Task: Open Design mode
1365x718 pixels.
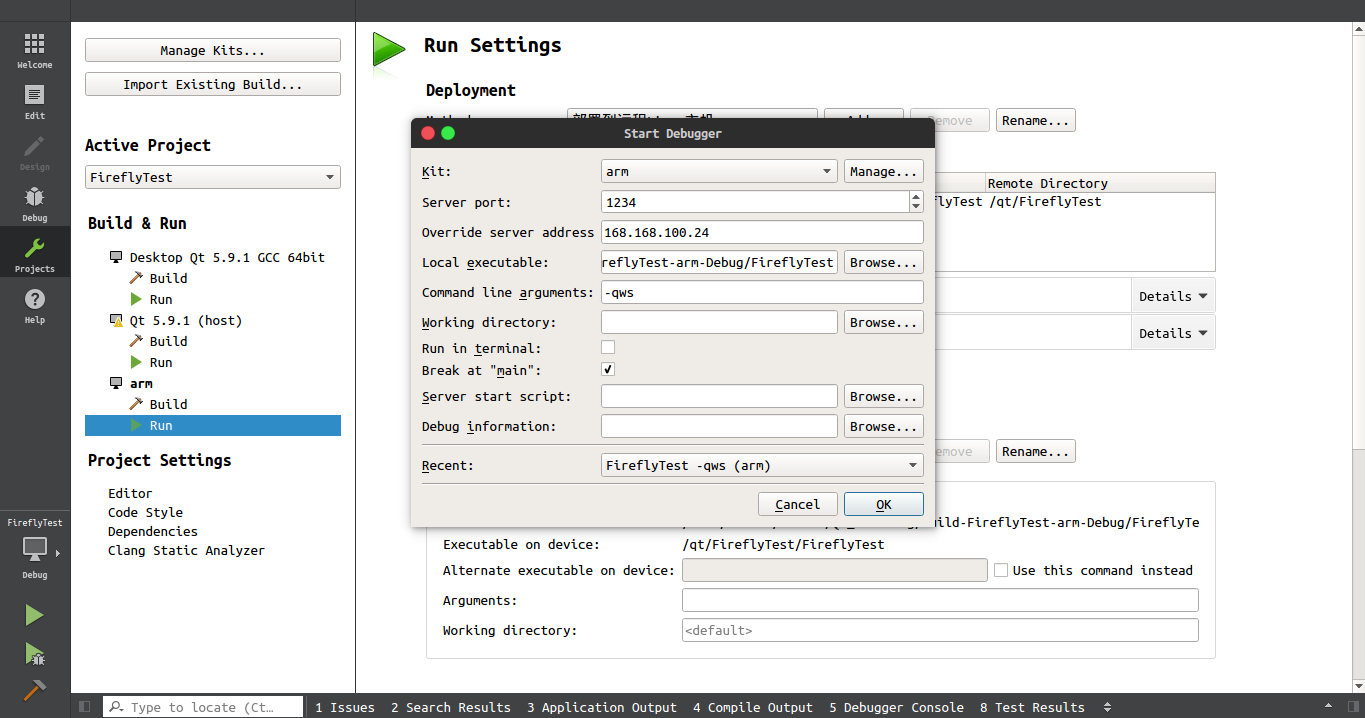Action: tap(35, 153)
